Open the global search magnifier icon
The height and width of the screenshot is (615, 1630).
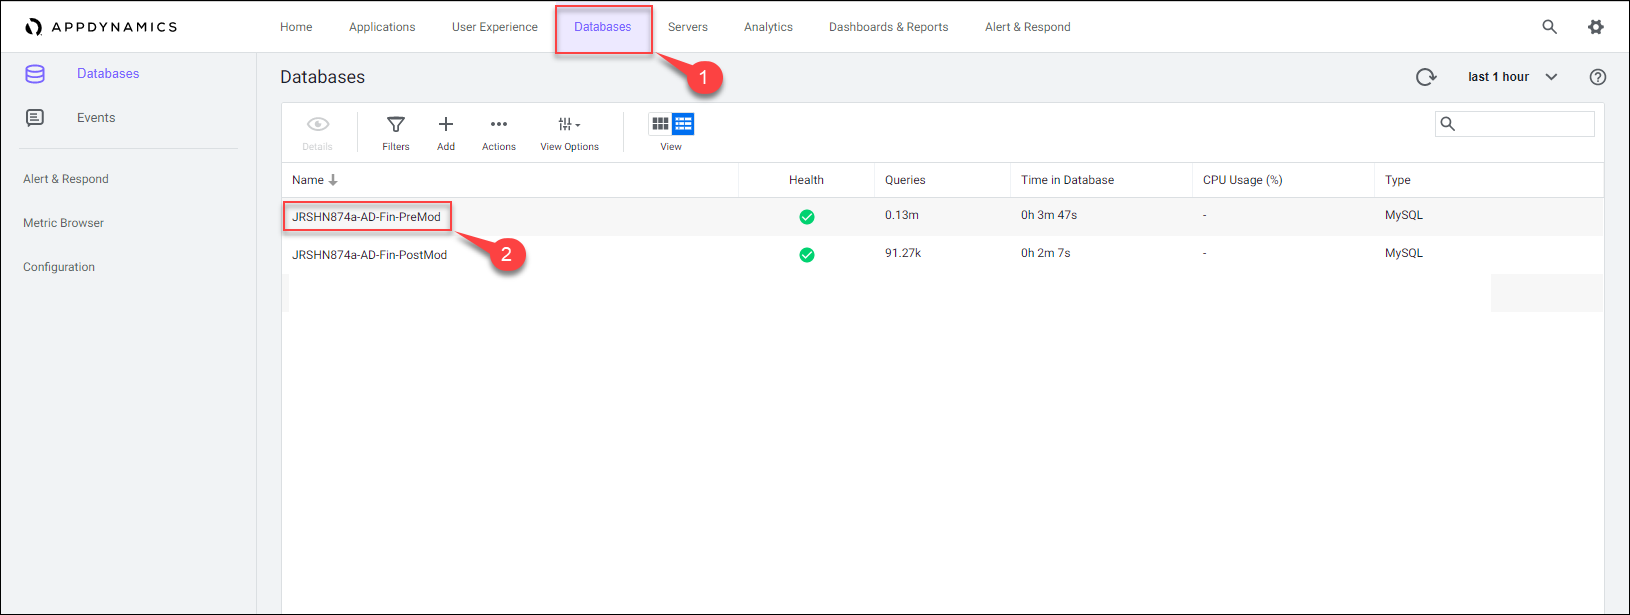point(1549,27)
